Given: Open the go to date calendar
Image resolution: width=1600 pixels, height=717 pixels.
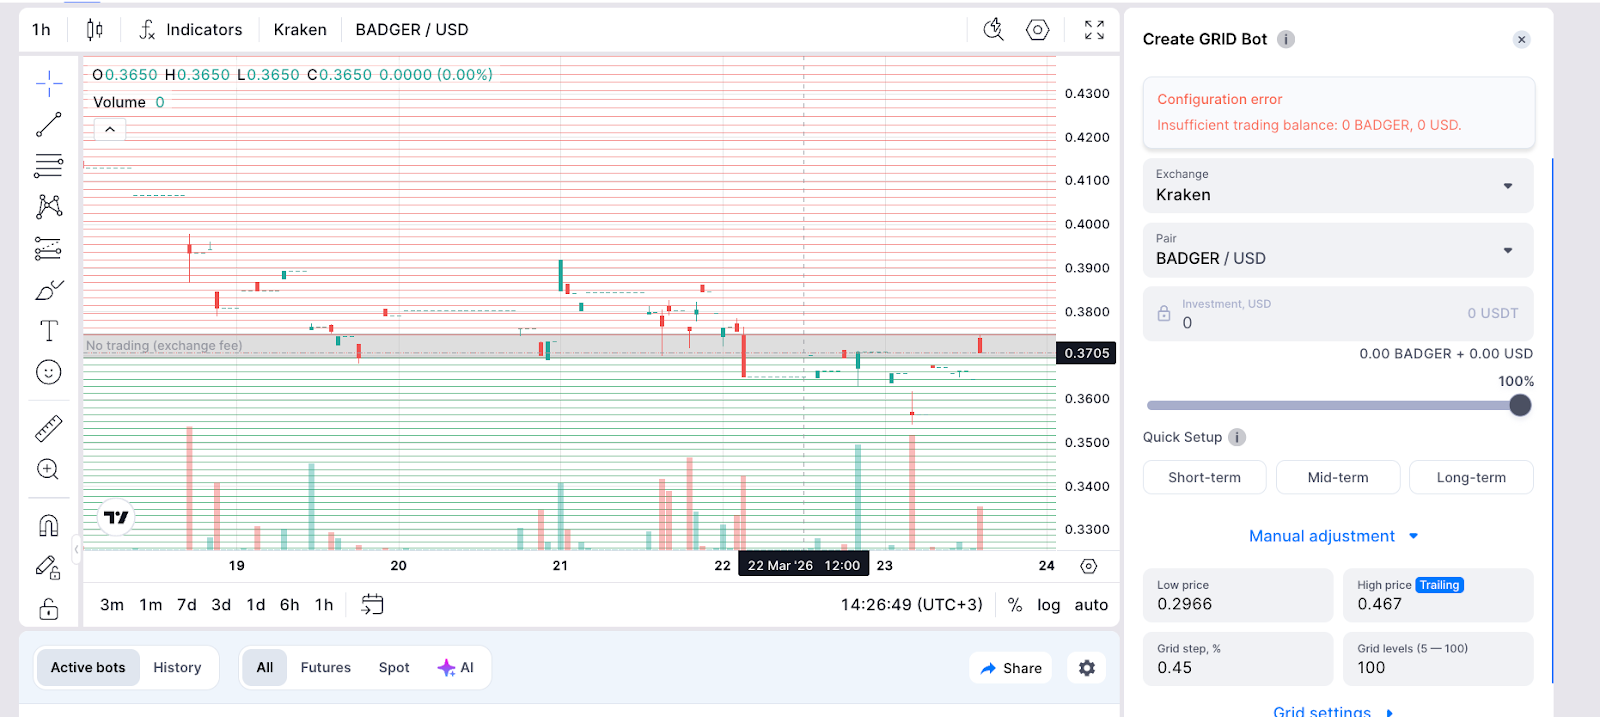Looking at the screenshot, I should coord(372,604).
